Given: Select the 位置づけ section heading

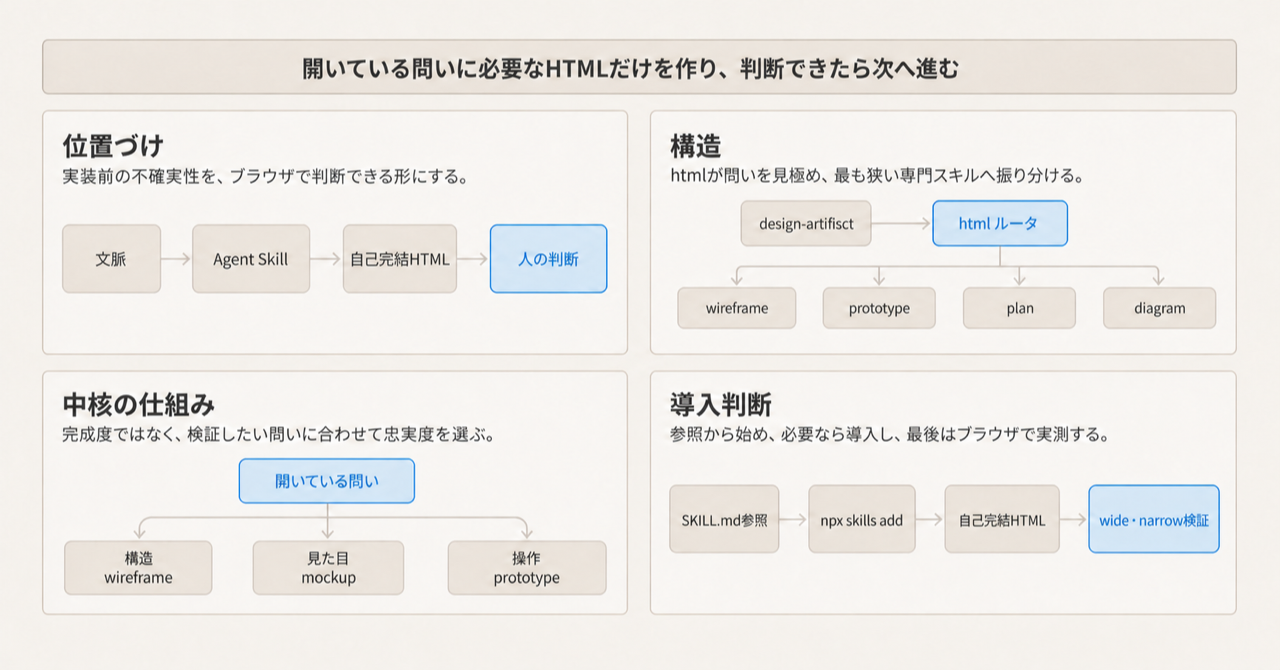Looking at the screenshot, I should [113, 146].
